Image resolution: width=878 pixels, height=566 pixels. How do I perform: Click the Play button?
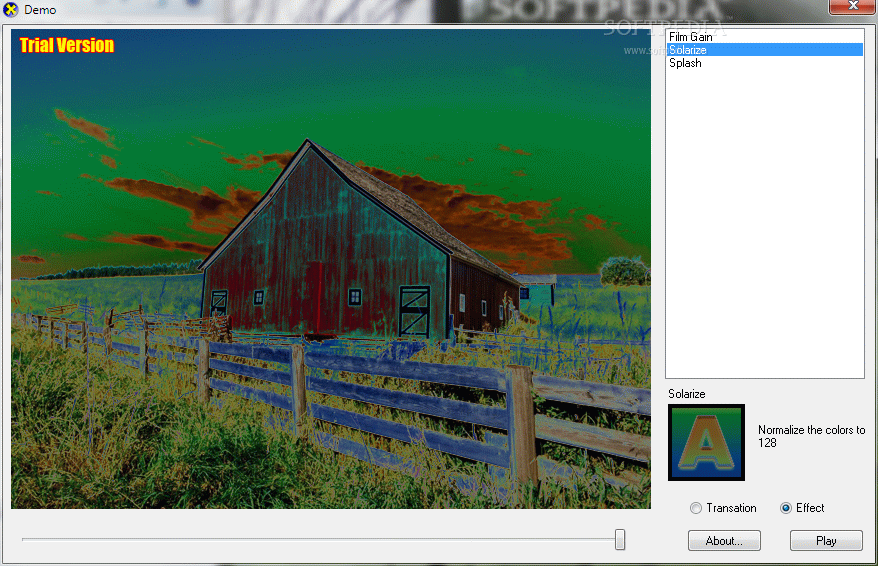[826, 541]
